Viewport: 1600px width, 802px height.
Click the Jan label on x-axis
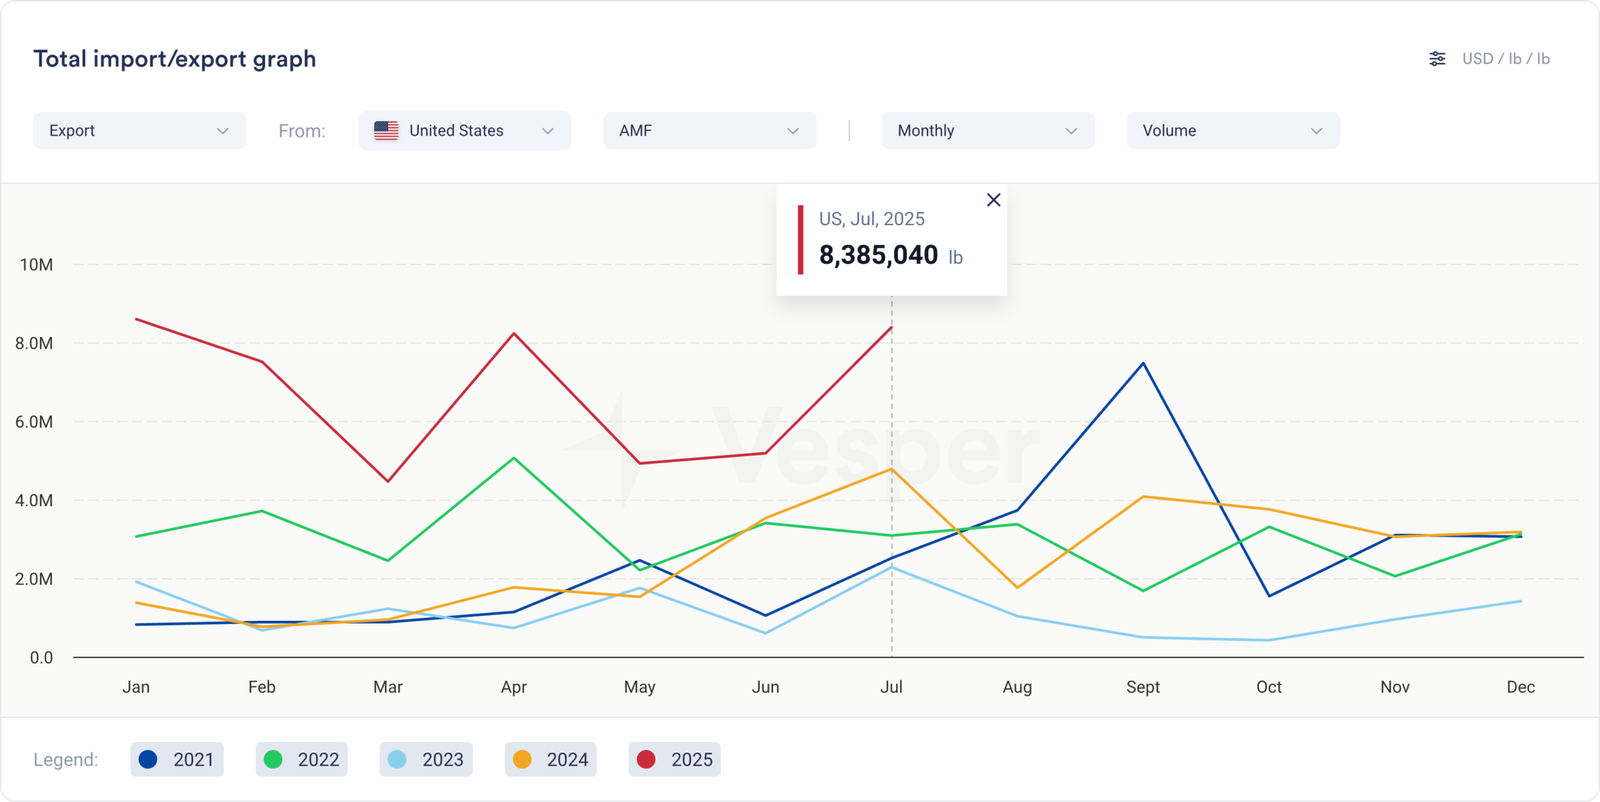(x=136, y=687)
